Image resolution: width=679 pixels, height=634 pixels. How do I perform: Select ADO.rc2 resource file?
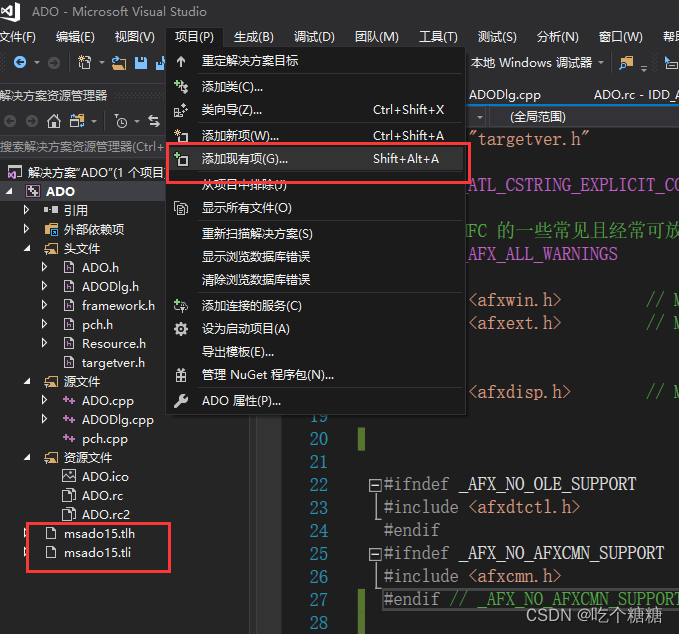pyautogui.click(x=106, y=514)
